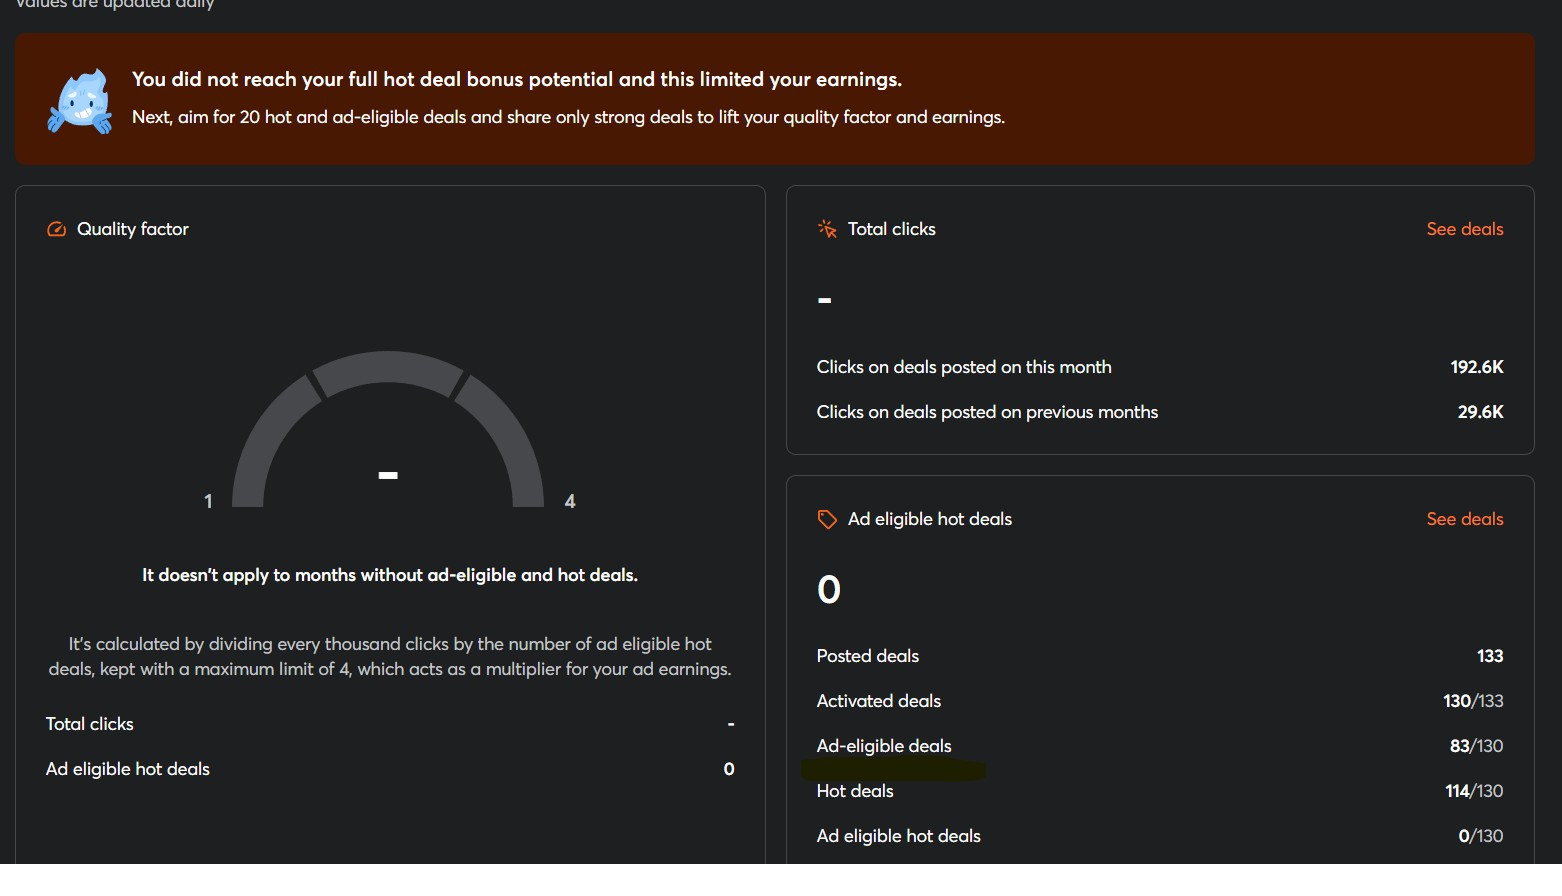1562x896 pixels.
Task: Click the Total clicks cursor icon
Action: point(827,229)
